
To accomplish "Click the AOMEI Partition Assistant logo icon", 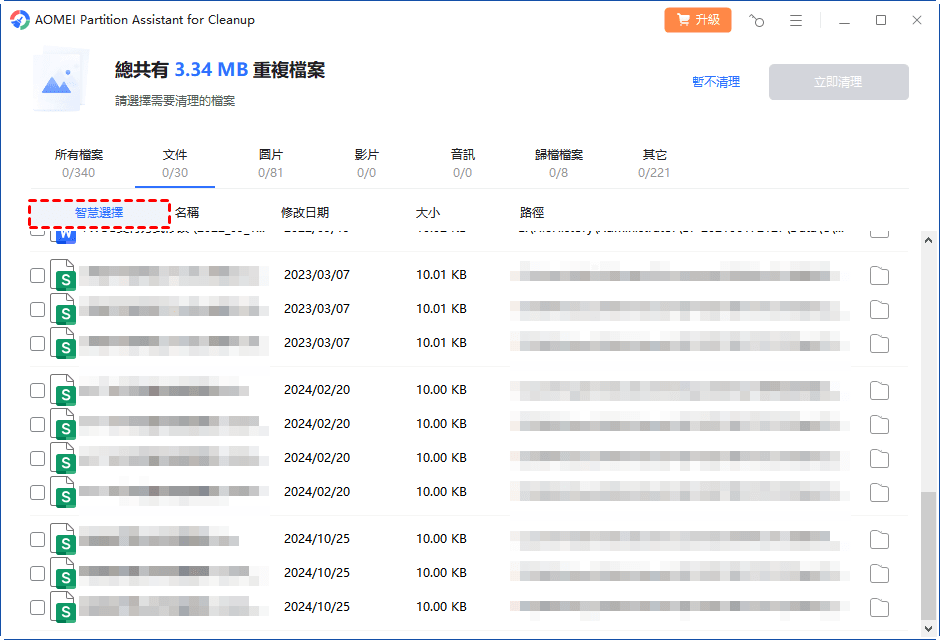I will click(20, 20).
